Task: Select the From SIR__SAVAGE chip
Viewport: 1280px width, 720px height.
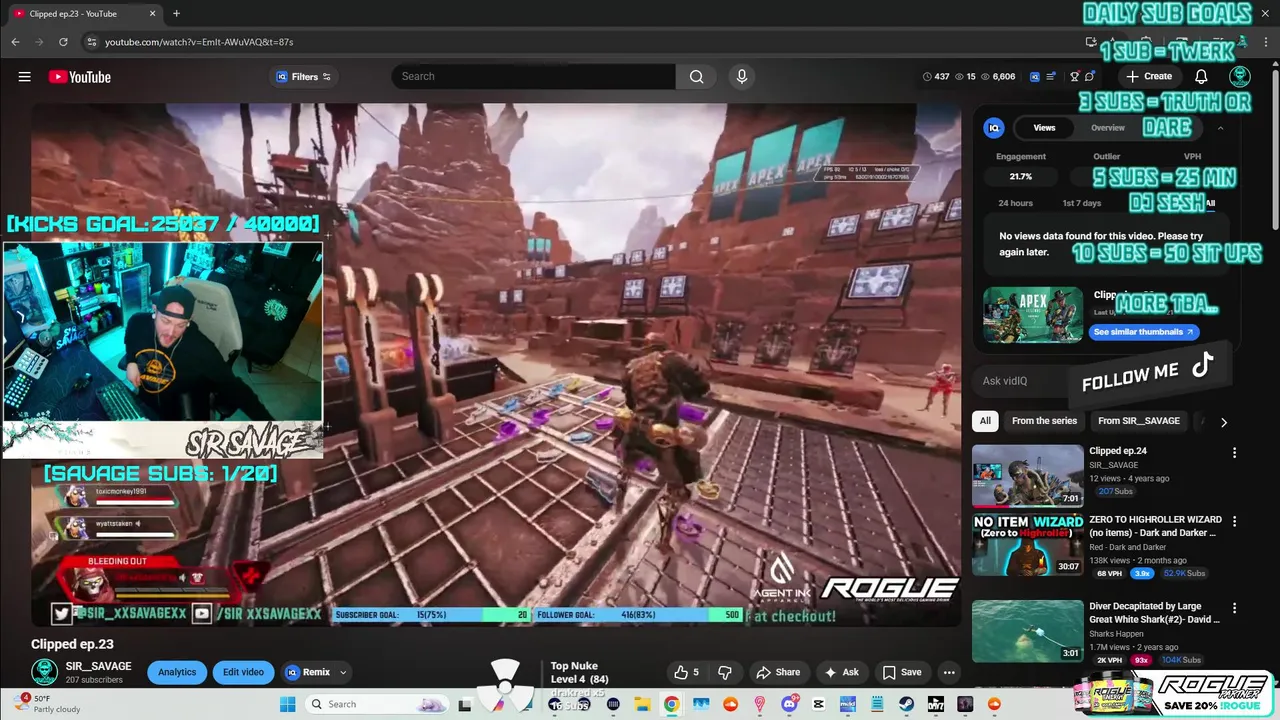Action: 1139,421
